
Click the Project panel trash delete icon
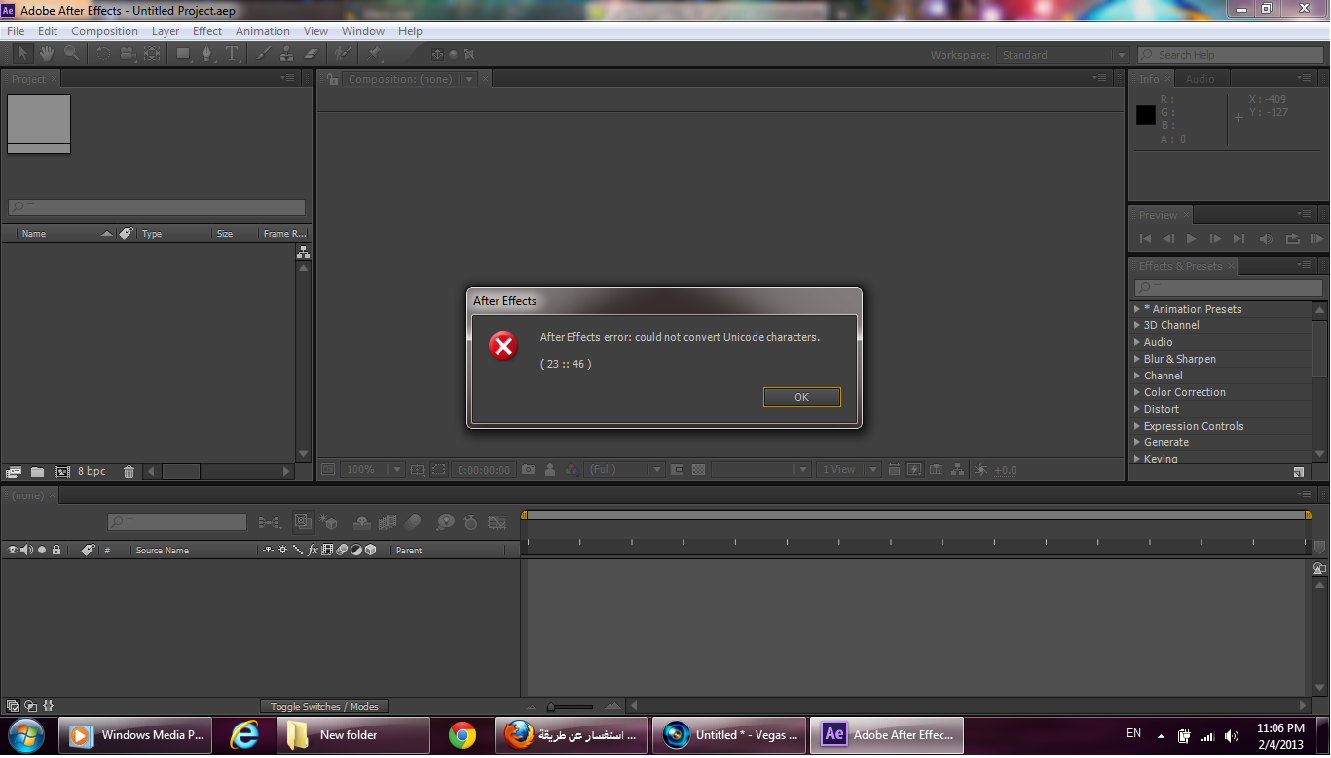pyautogui.click(x=129, y=471)
